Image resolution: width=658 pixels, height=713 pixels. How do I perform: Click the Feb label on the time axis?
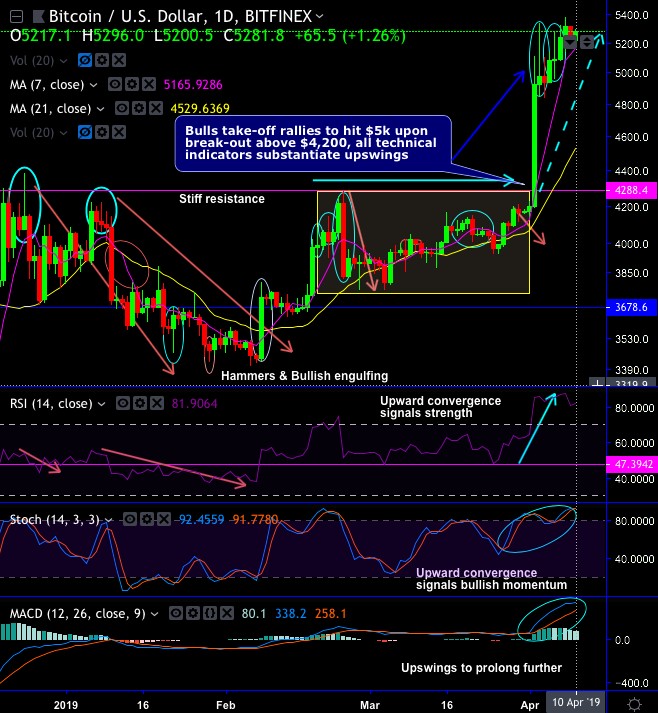[x=226, y=705]
